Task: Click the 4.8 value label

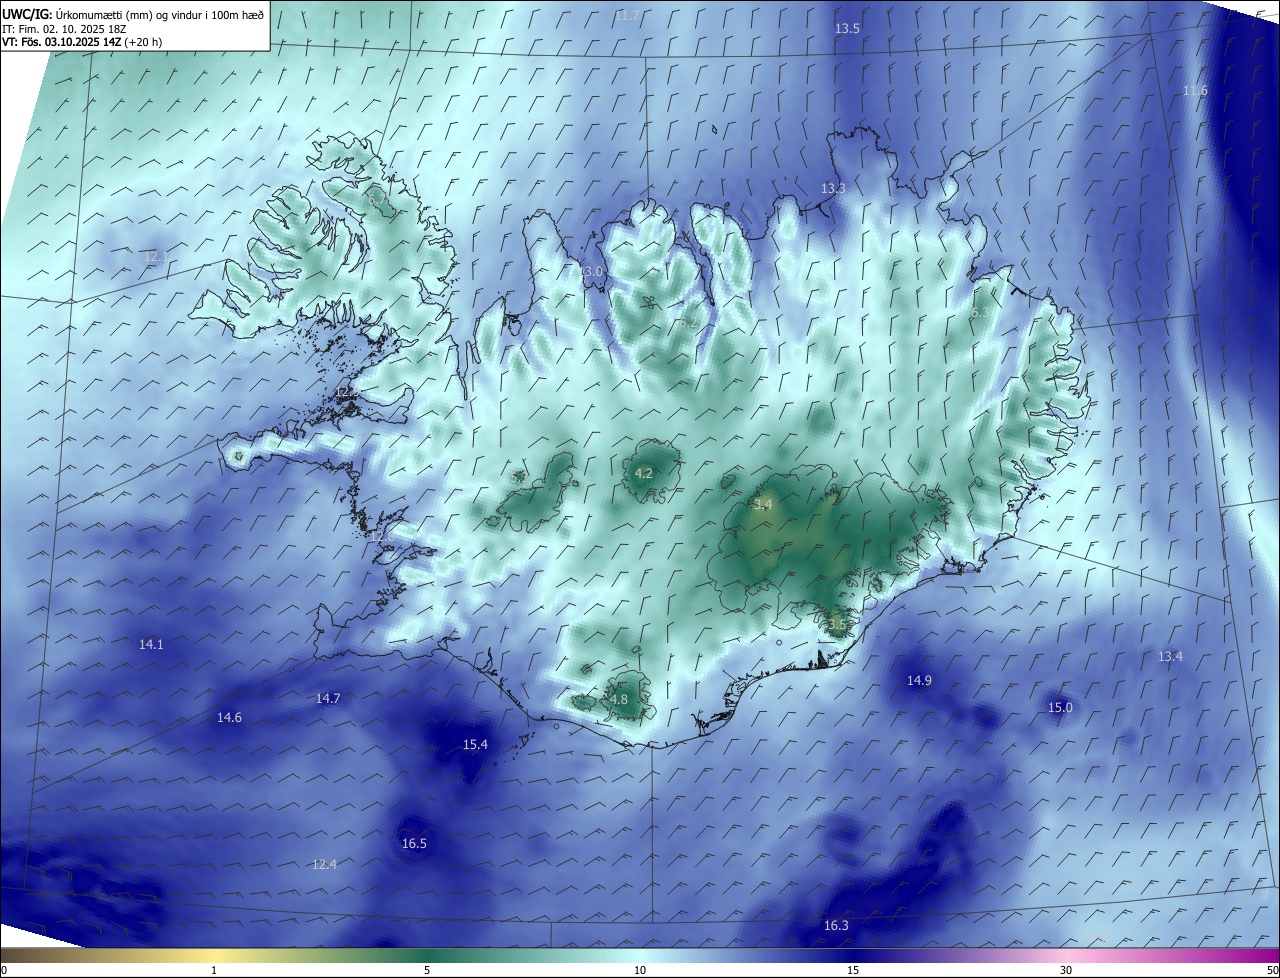Action: (619, 700)
